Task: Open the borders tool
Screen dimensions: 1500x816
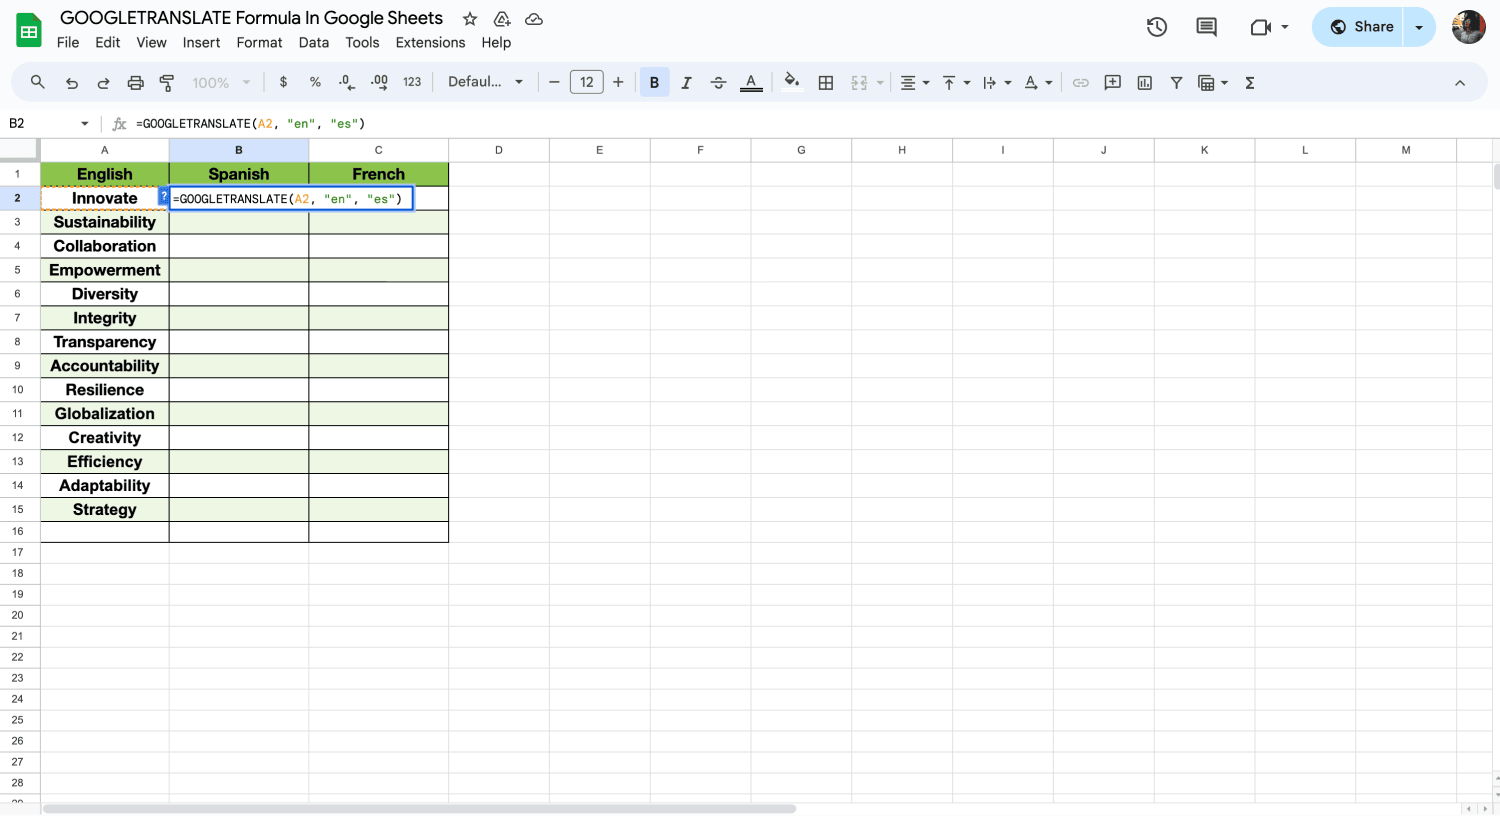Action: [x=825, y=83]
